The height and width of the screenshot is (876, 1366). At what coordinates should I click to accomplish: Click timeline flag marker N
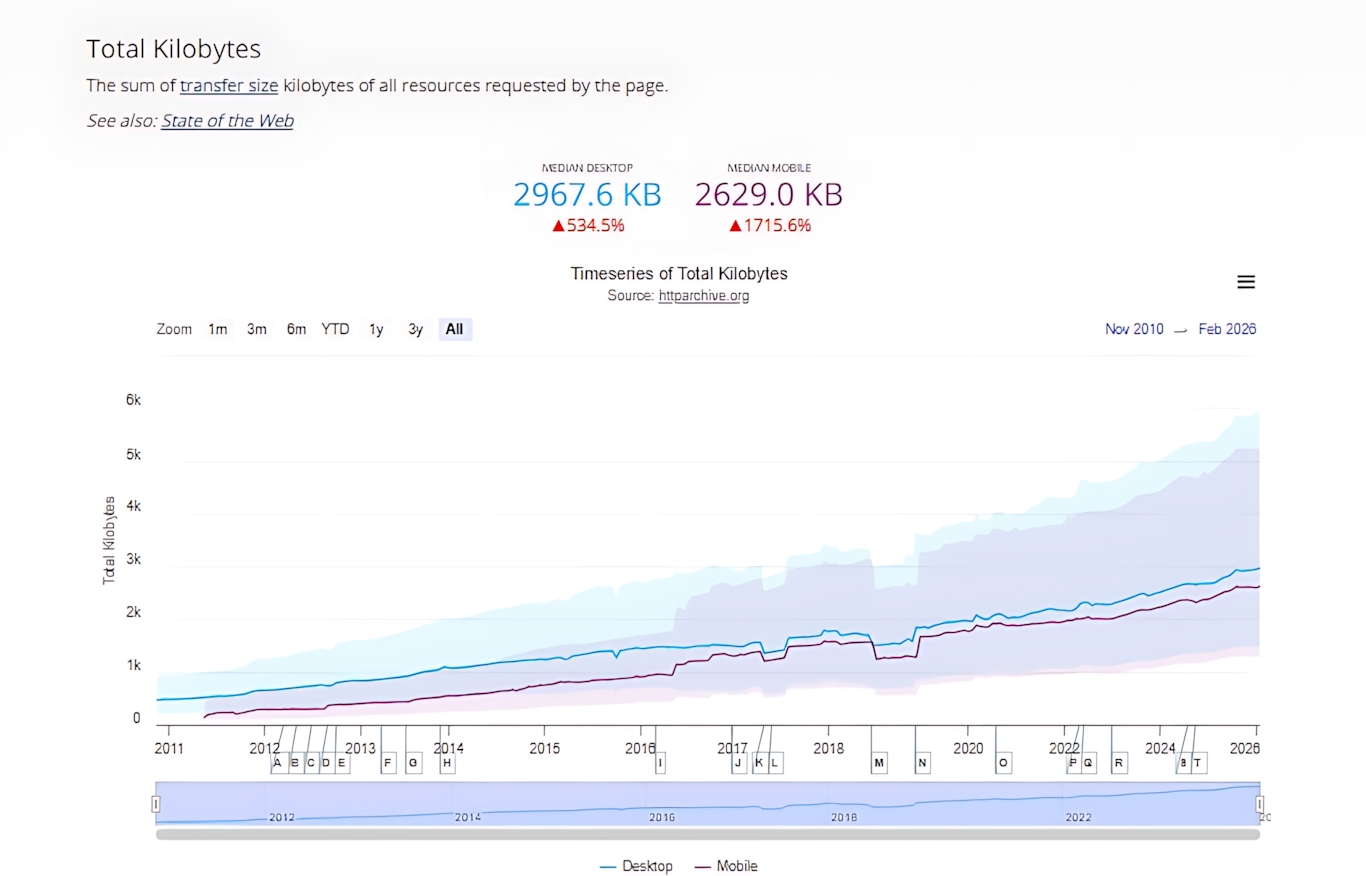(922, 763)
